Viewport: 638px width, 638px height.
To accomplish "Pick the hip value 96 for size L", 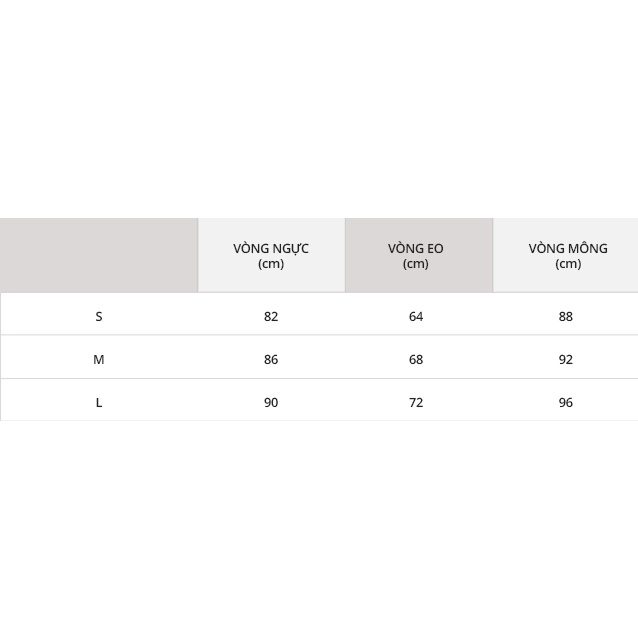I will [x=566, y=402].
